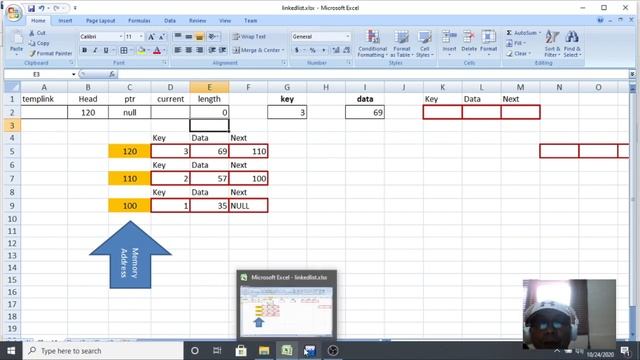Screen dimensions: 640x360
Task: Increase font size with Grow Font icon
Action: coord(151,37)
